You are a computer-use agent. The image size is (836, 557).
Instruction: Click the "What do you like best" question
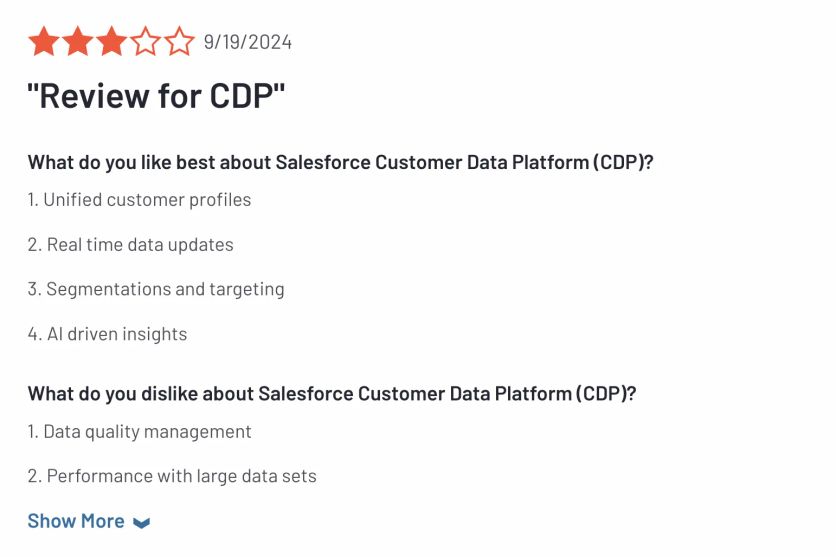[x=340, y=162]
